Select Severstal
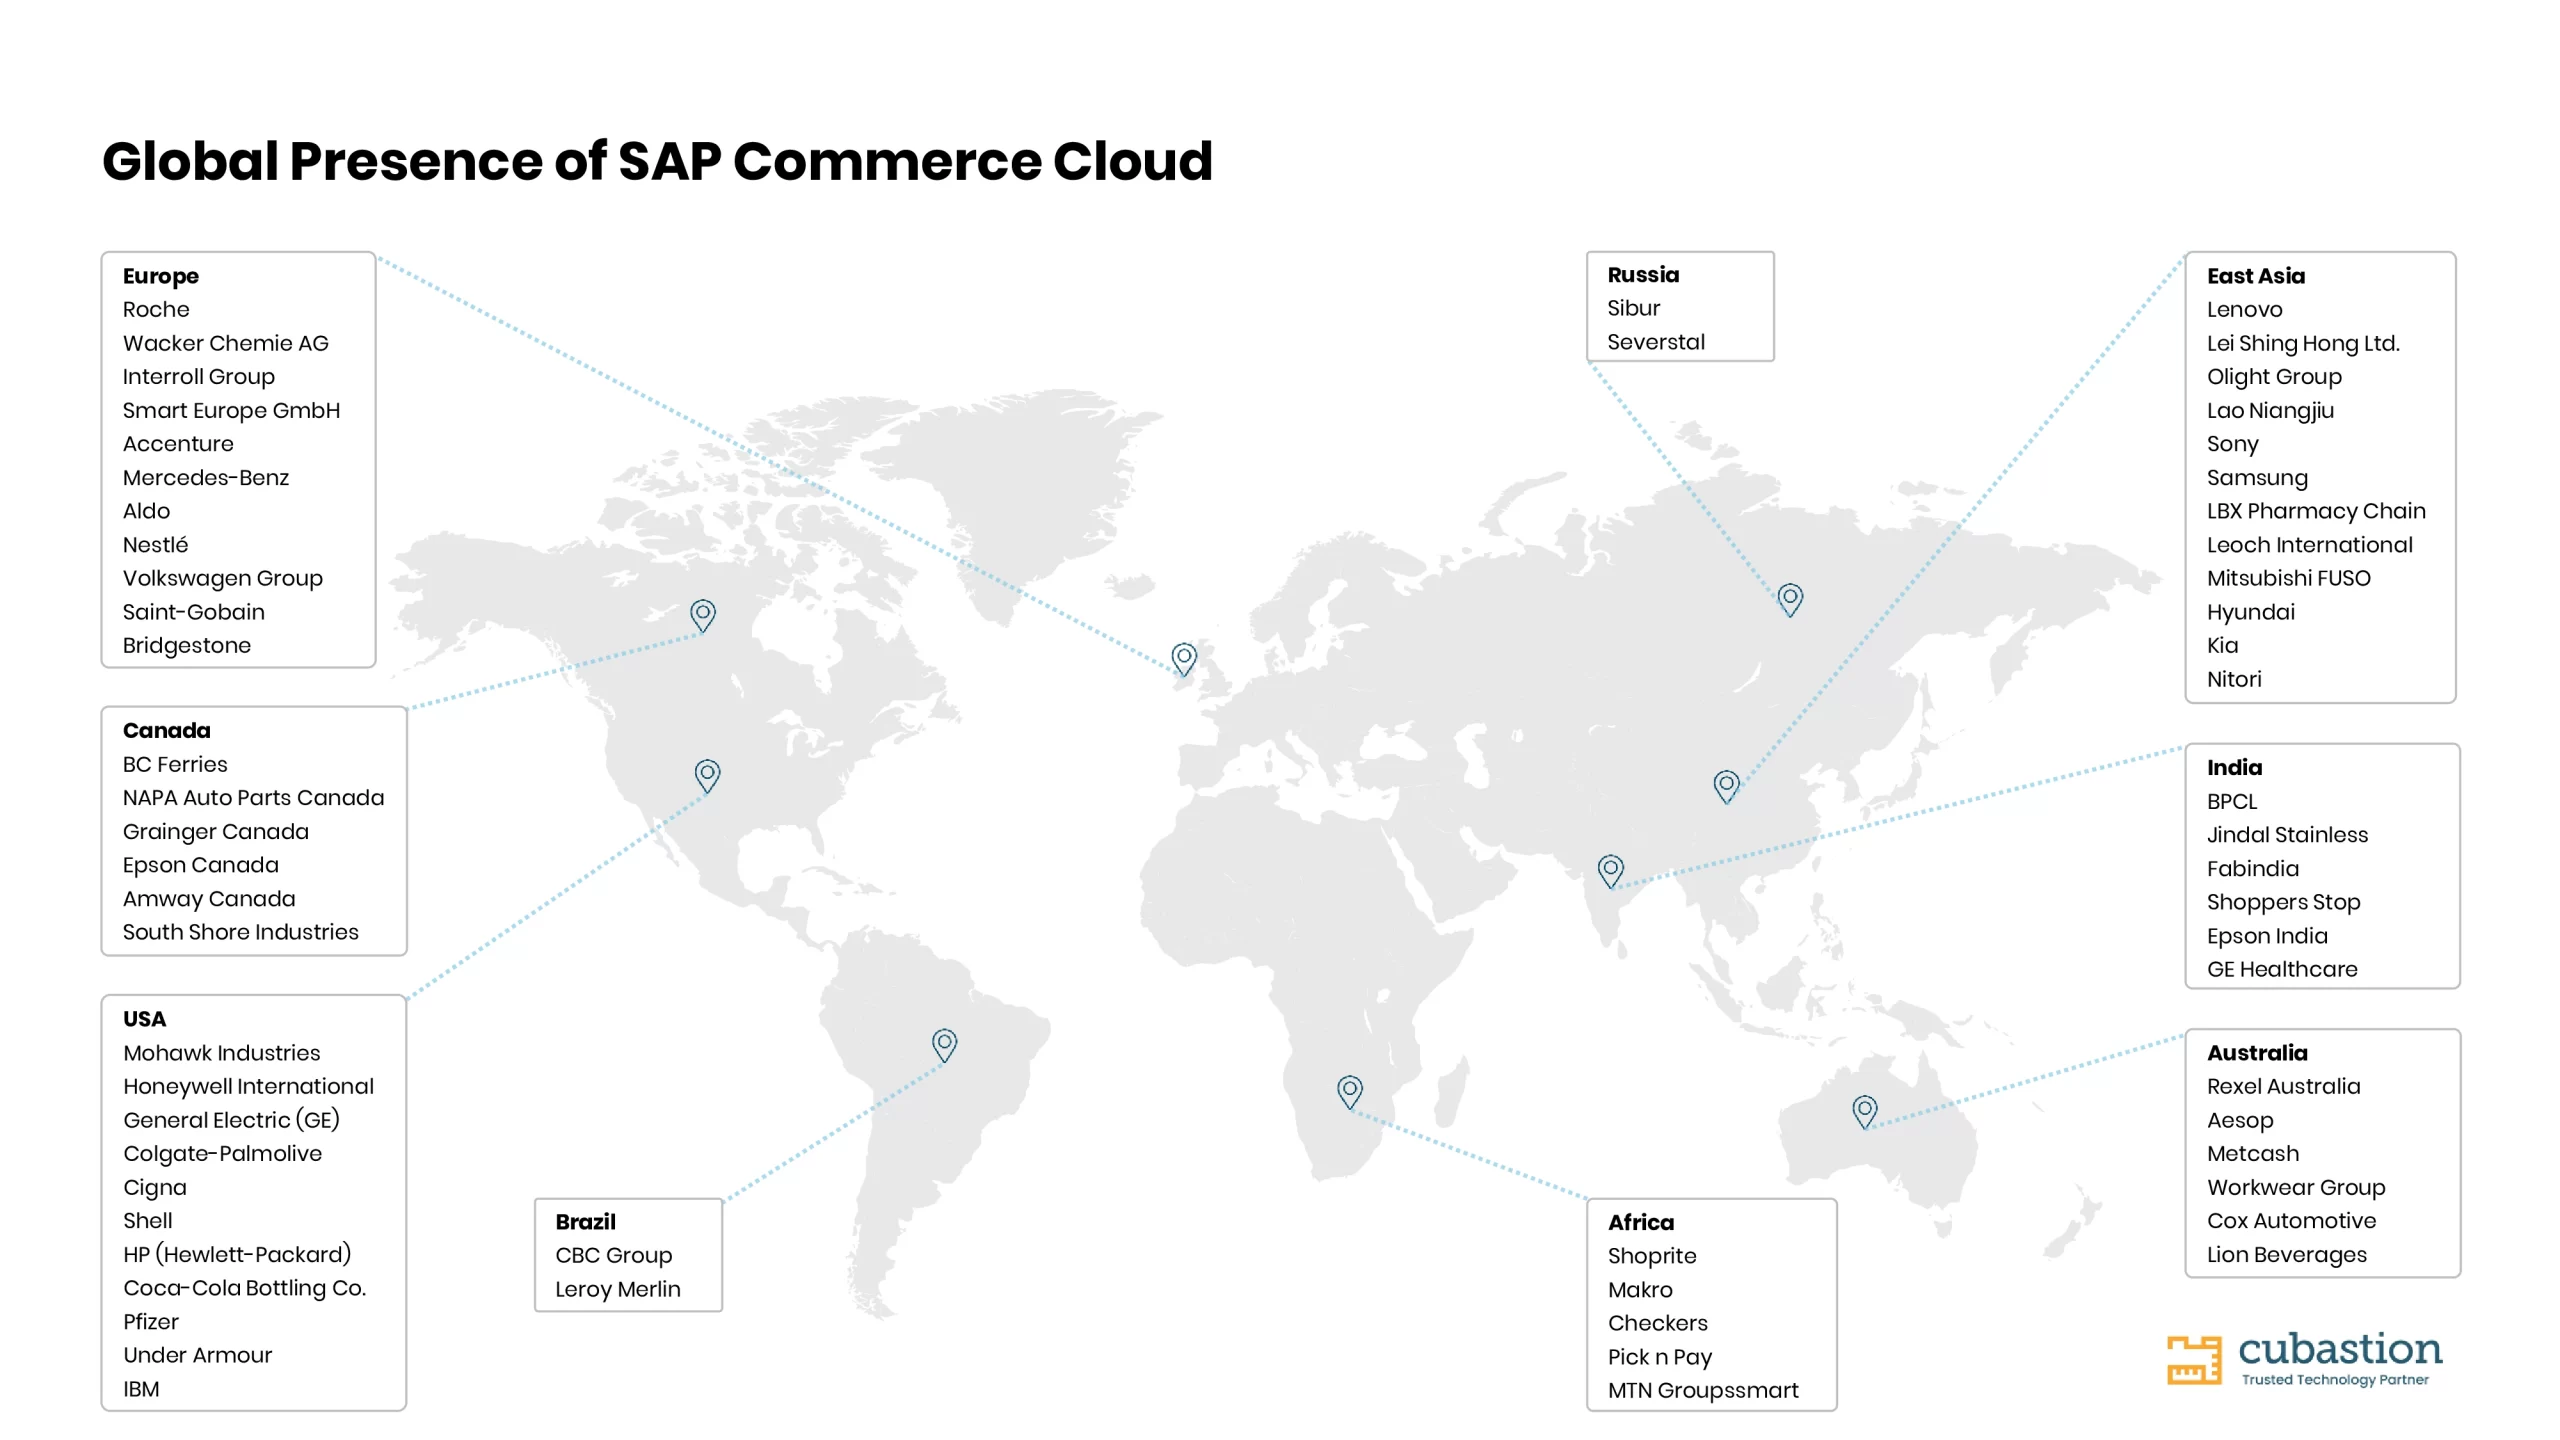The width and height of the screenshot is (2560, 1440). coord(1656,342)
